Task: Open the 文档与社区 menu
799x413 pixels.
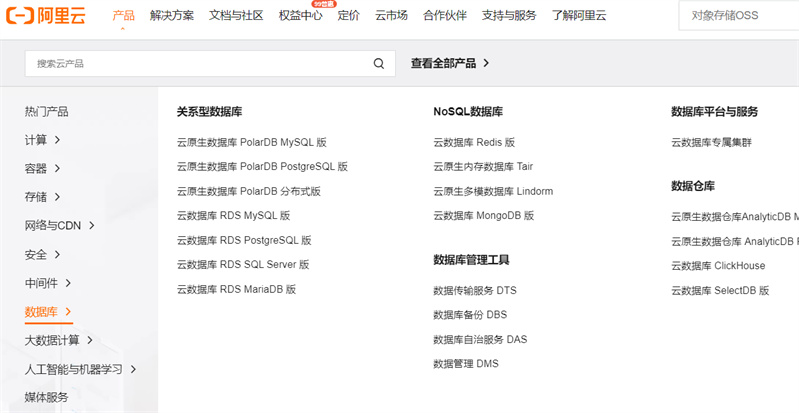Action: (236, 15)
